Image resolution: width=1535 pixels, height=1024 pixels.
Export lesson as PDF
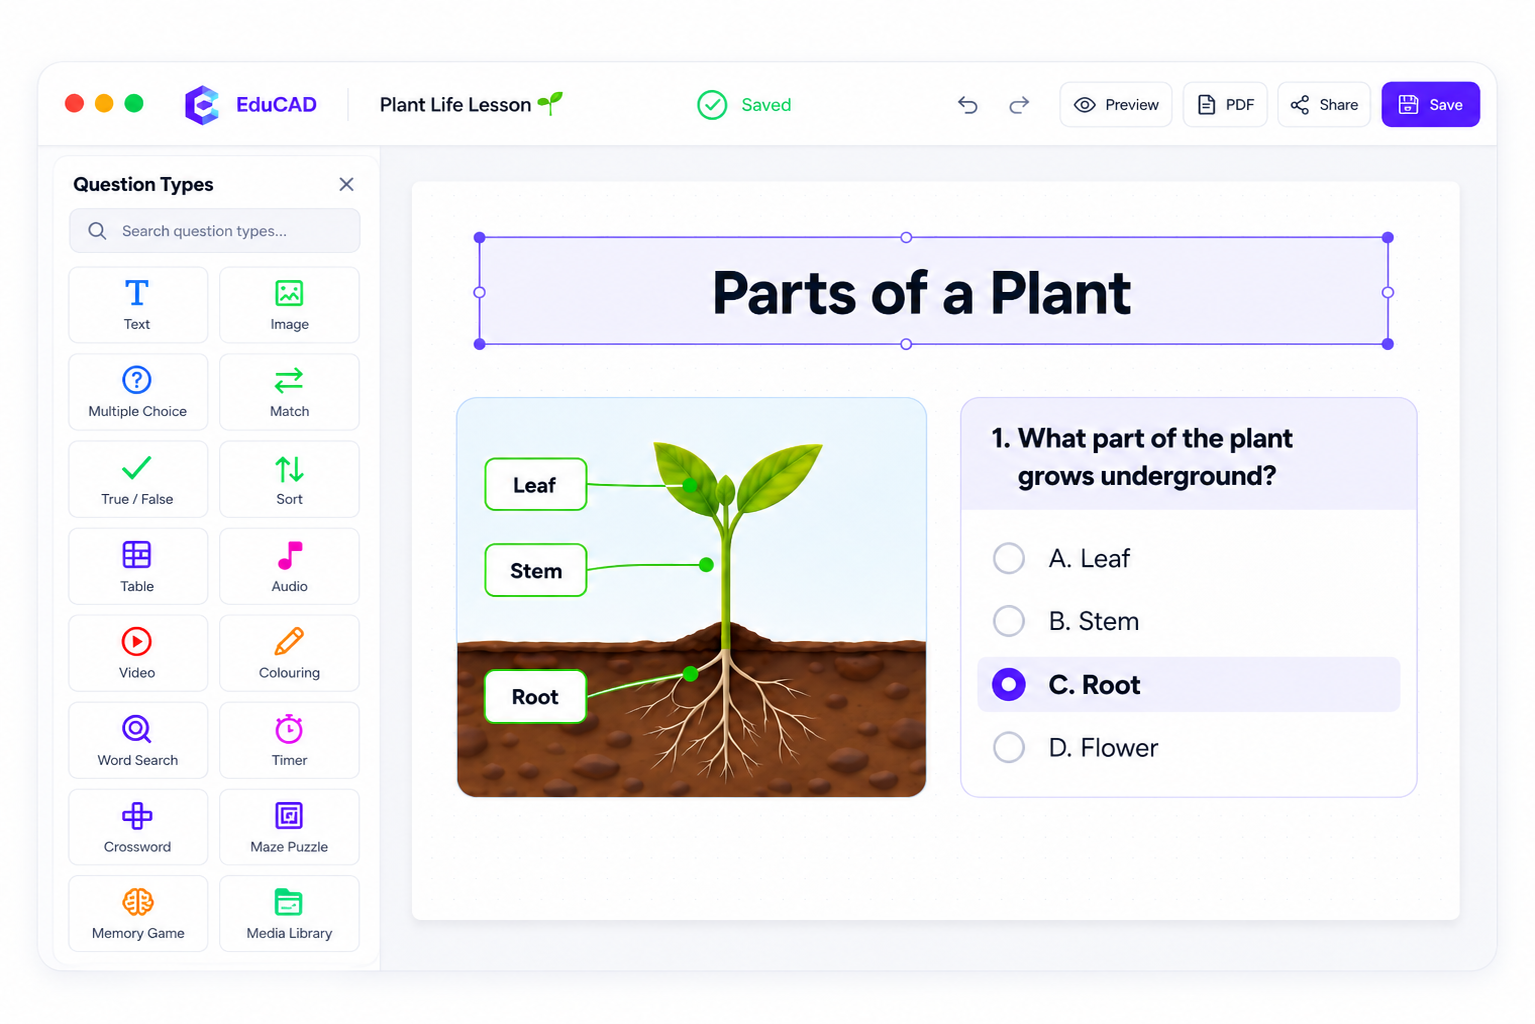(1225, 105)
